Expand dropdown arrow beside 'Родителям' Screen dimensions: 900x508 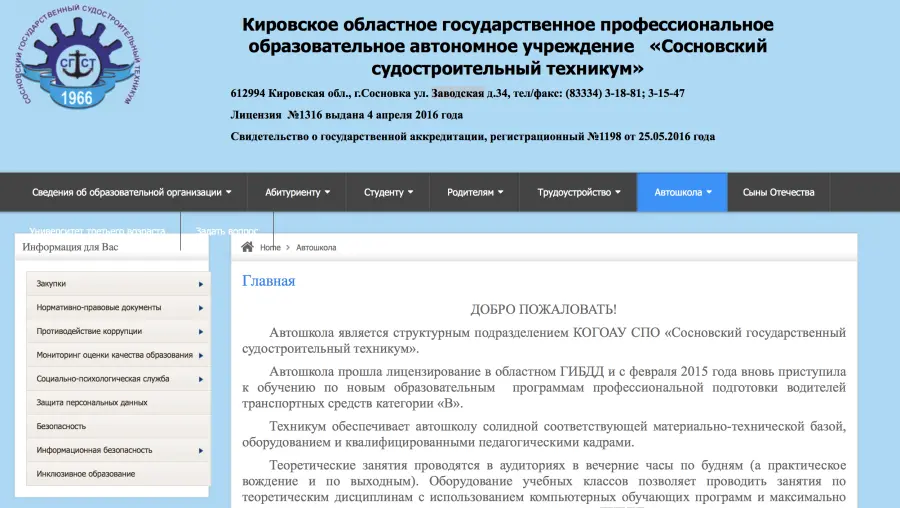[501, 192]
